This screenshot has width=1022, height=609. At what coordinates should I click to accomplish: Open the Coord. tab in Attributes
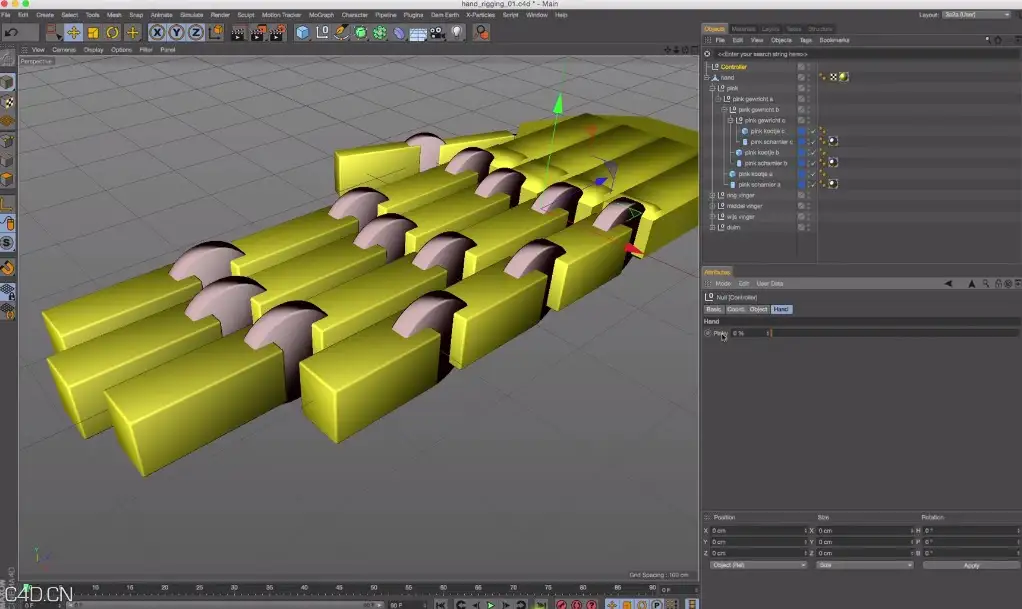(x=735, y=309)
